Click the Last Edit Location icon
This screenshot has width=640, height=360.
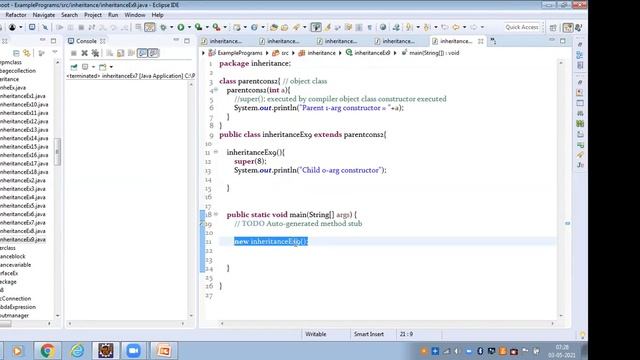click(444, 27)
